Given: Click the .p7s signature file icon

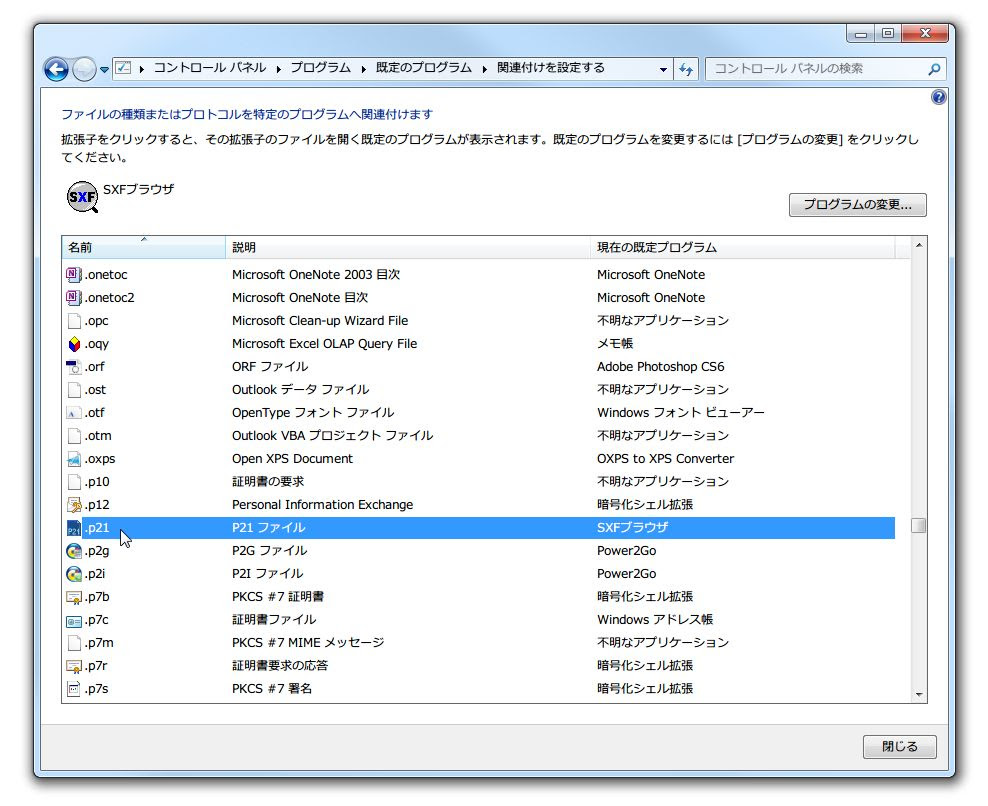Looking at the screenshot, I should (x=74, y=689).
